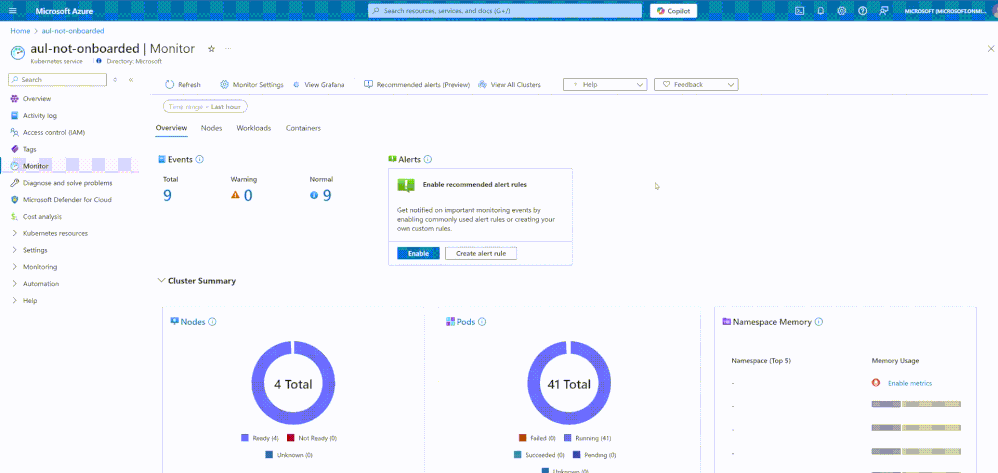Open the feedback person icon in header
The height and width of the screenshot is (473, 998).
883,11
